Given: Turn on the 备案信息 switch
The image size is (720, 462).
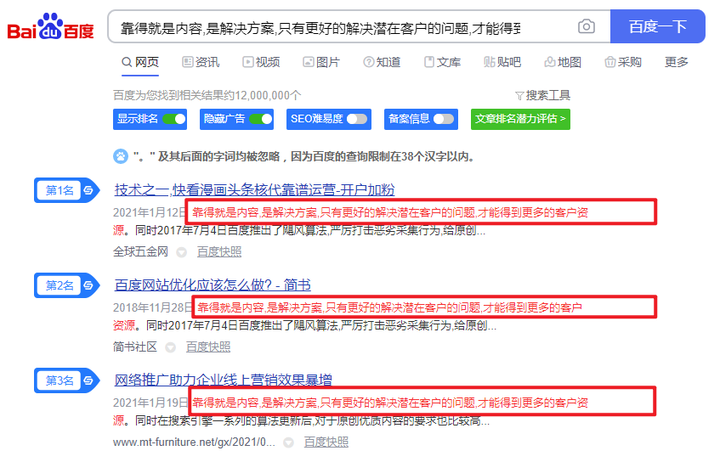Looking at the screenshot, I should 444,119.
